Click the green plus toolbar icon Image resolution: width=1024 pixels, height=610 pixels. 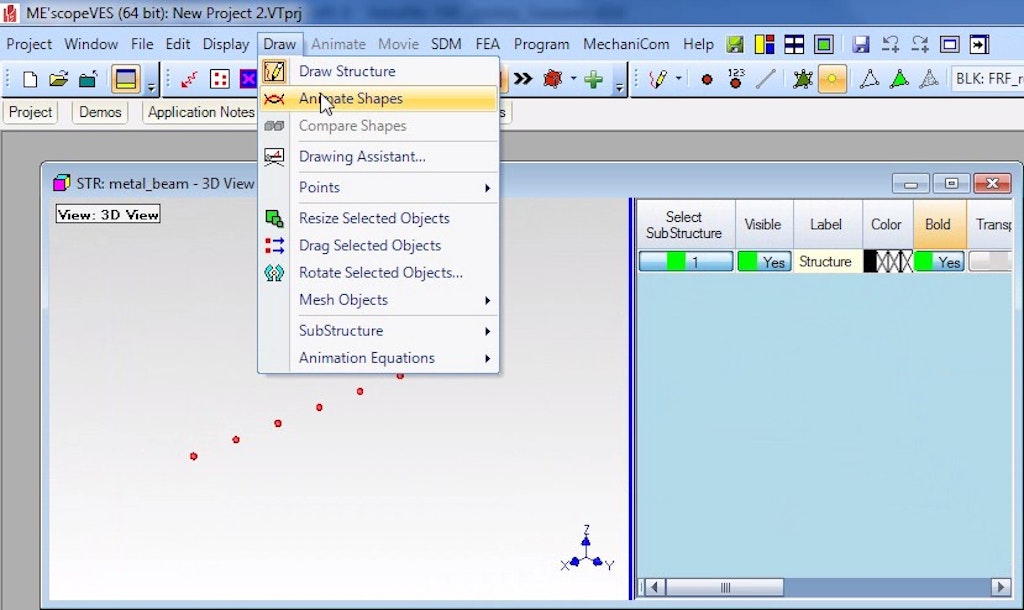(593, 80)
